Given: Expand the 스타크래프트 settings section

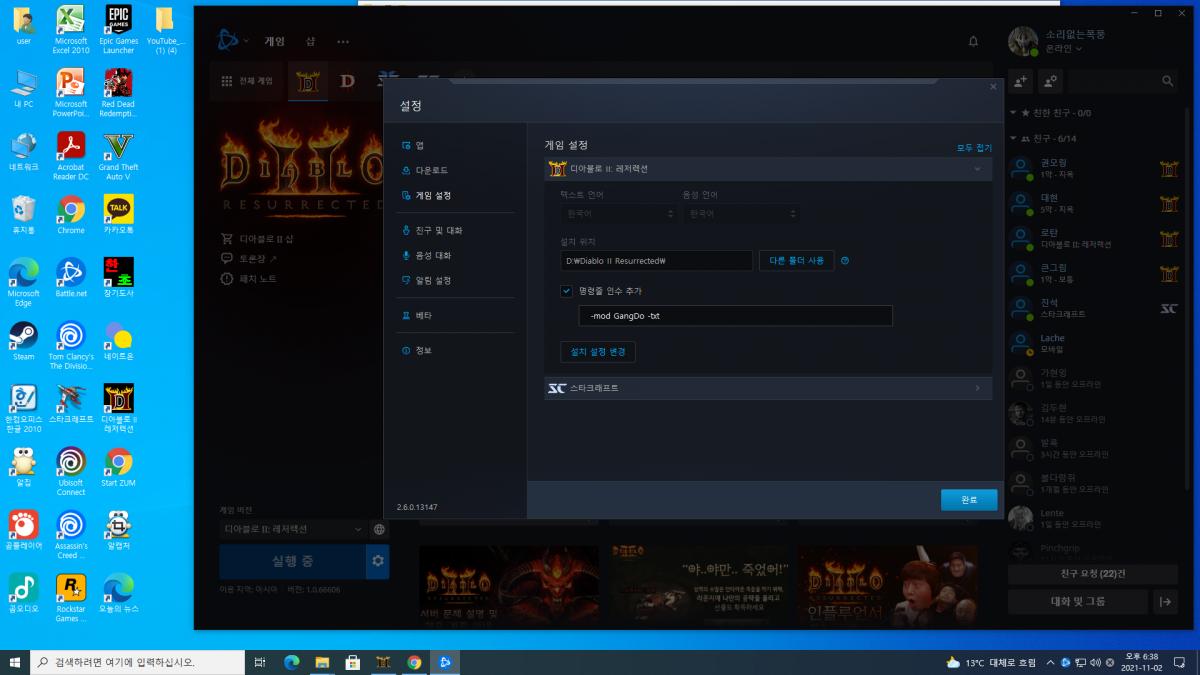Looking at the screenshot, I should pyautogui.click(x=768, y=388).
